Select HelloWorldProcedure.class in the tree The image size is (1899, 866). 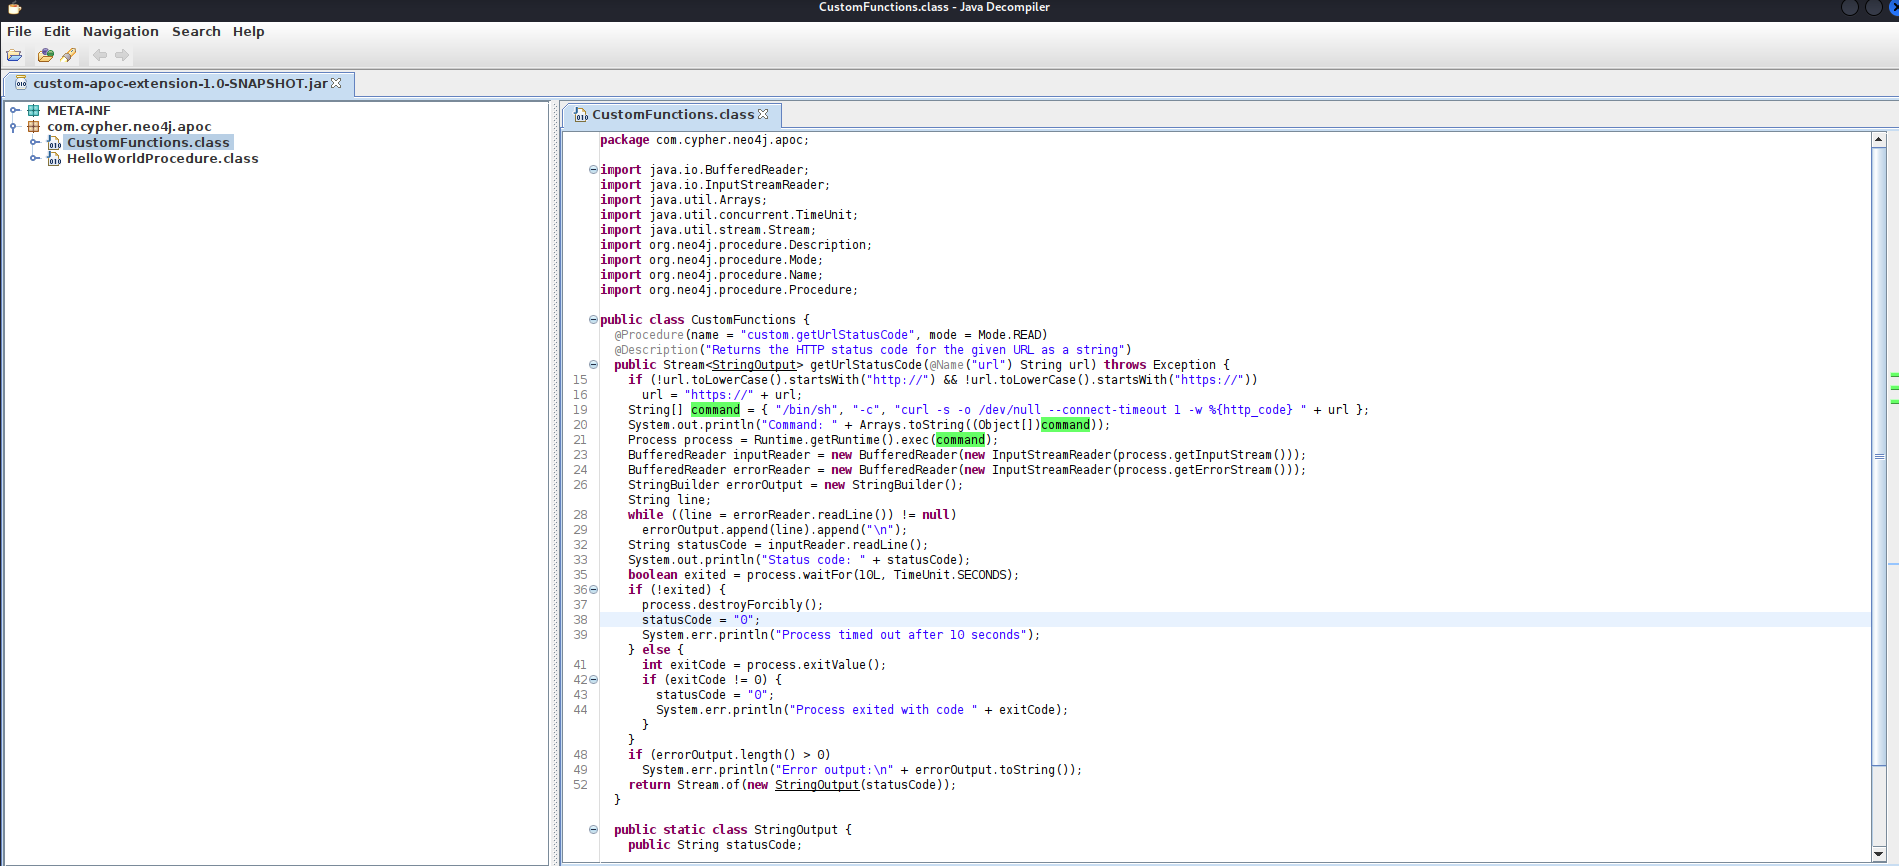click(x=162, y=159)
